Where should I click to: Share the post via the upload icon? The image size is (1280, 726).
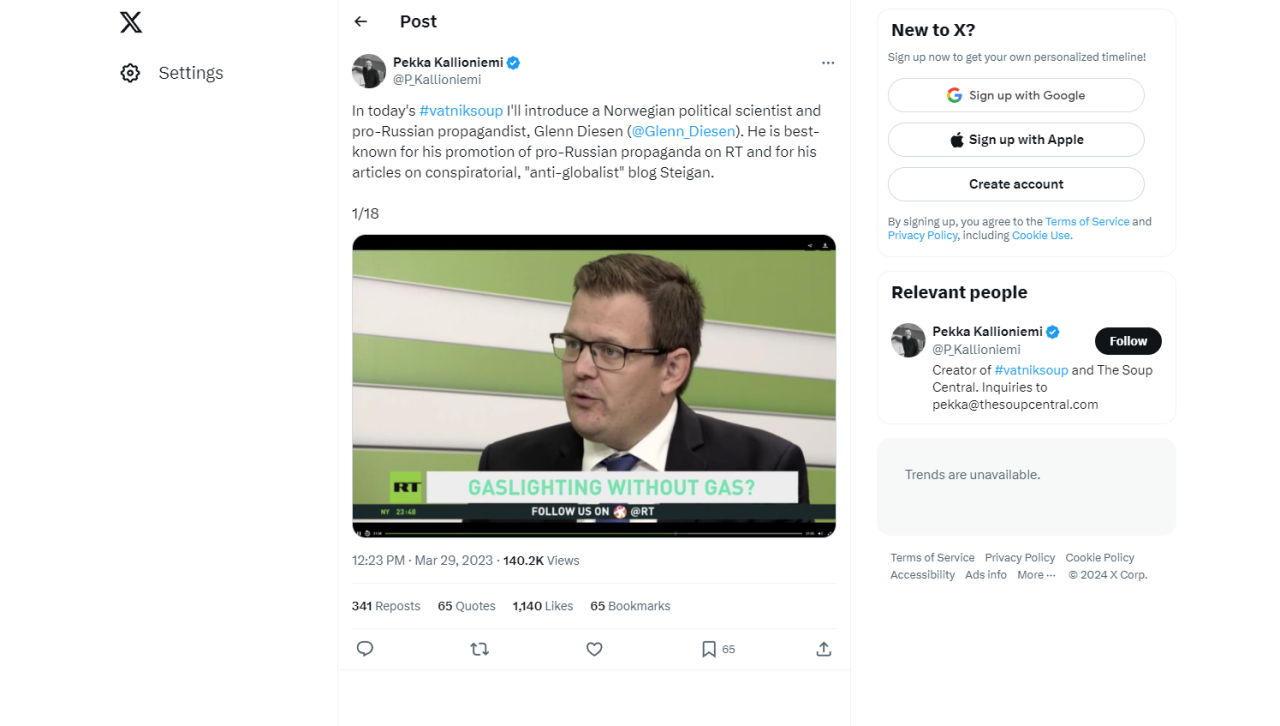(823, 649)
